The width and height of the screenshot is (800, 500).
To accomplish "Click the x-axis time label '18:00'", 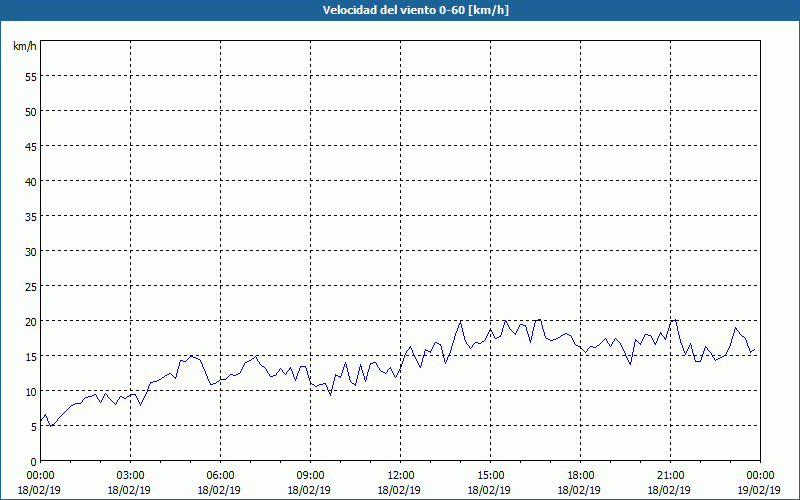I will pyautogui.click(x=581, y=476).
